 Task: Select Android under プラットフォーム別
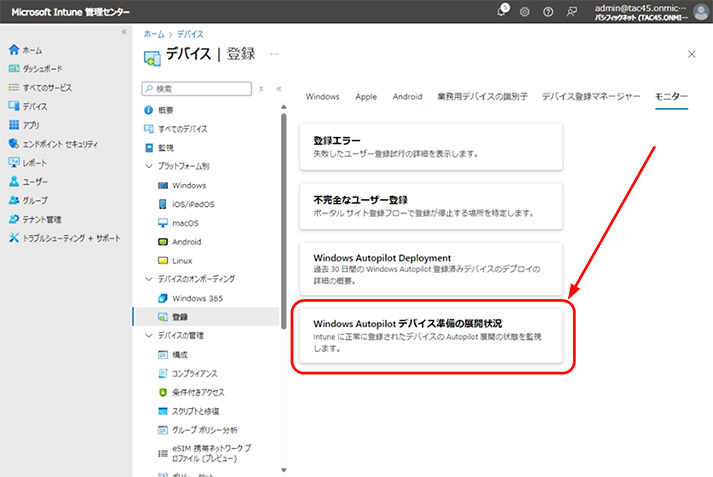tap(179, 242)
